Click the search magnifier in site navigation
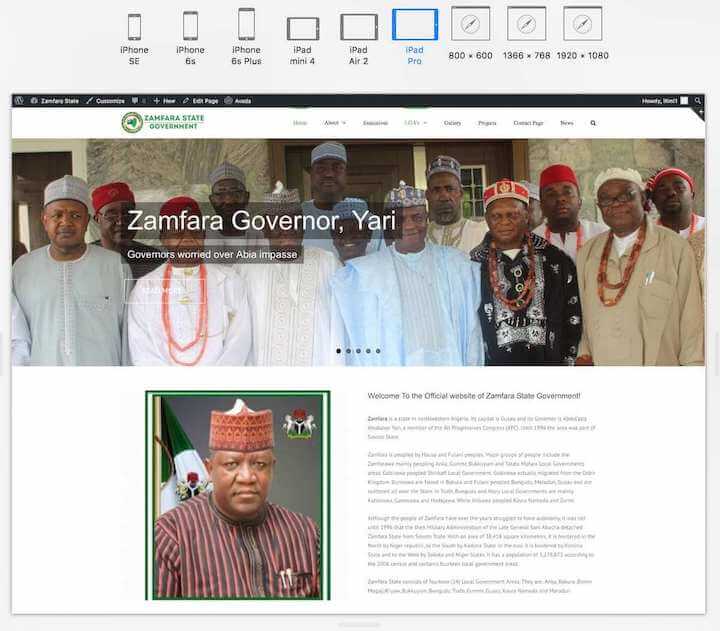The image size is (720, 631). [x=593, y=123]
